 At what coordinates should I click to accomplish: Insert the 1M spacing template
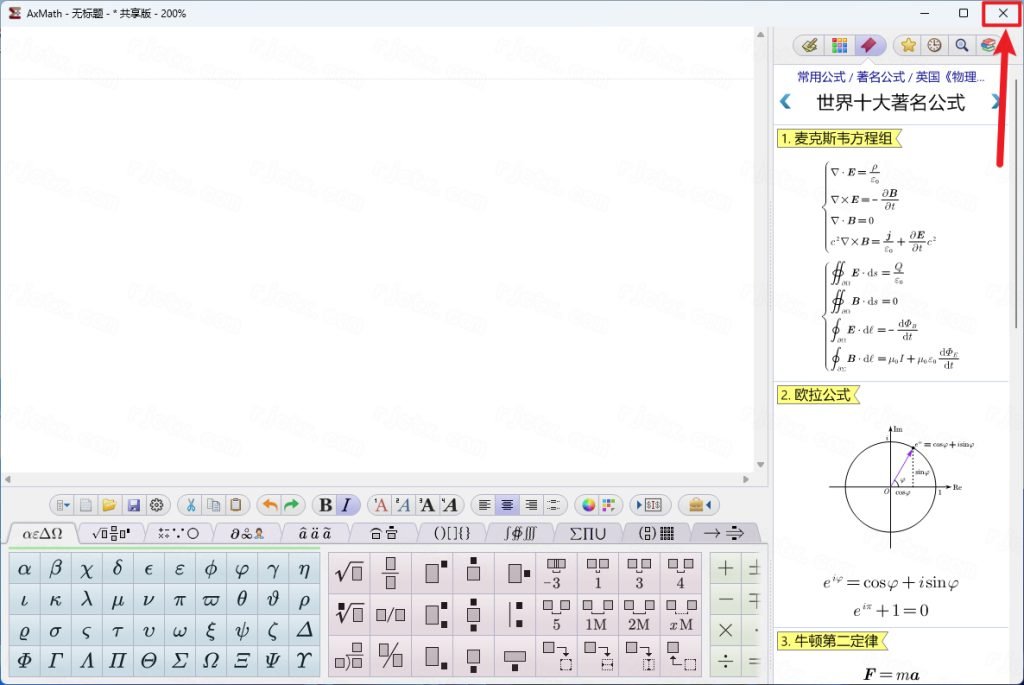597,614
